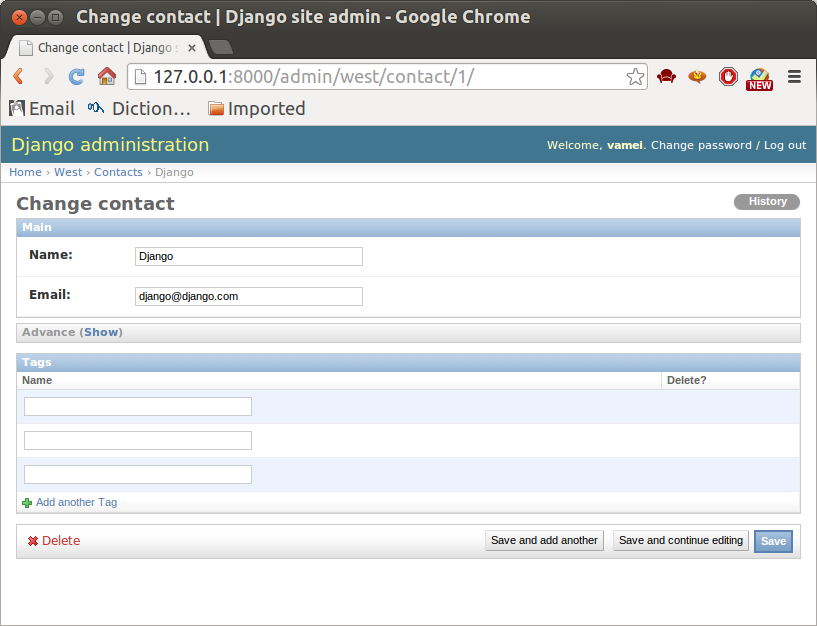Image resolution: width=817 pixels, height=626 pixels.
Task: Click the orange speech-bubble extension icon
Action: [697, 77]
